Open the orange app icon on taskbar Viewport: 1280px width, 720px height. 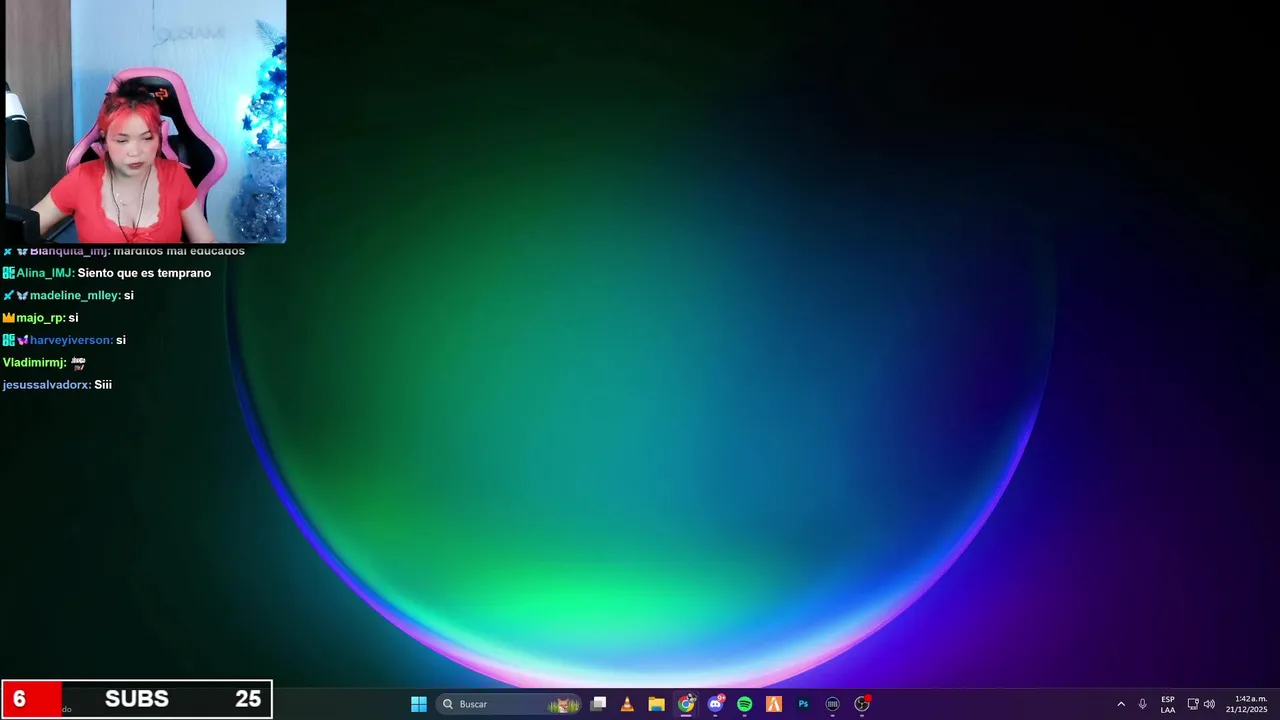click(x=773, y=704)
